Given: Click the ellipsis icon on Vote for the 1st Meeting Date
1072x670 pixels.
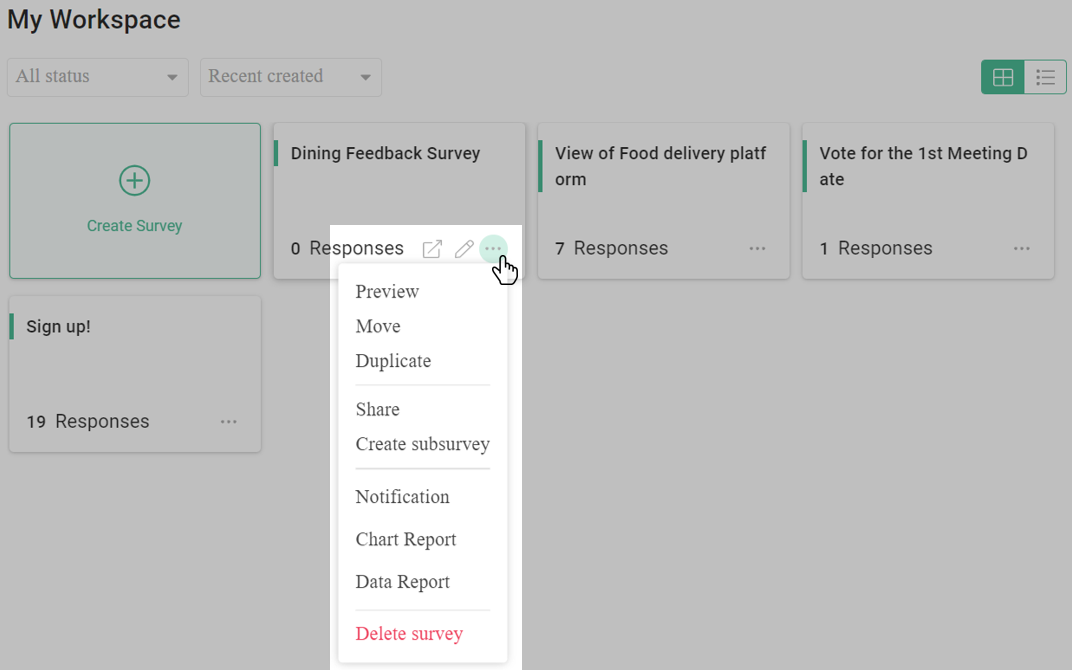Looking at the screenshot, I should [x=1021, y=248].
